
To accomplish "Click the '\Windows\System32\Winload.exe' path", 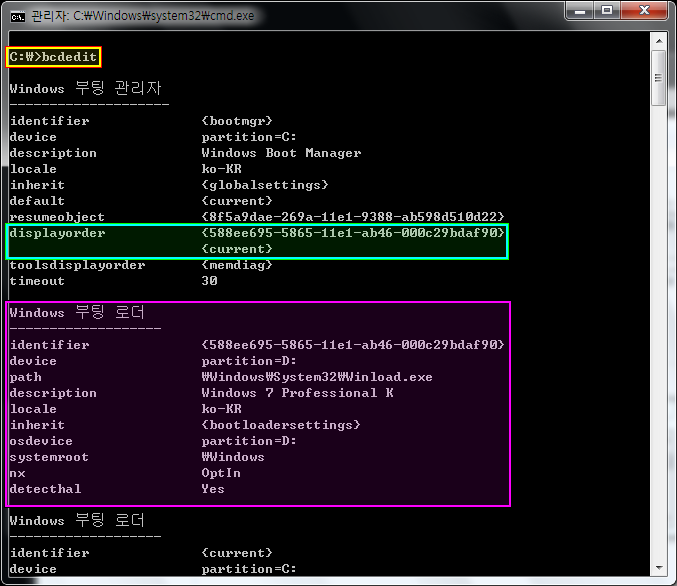I will pyautogui.click(x=317, y=377).
